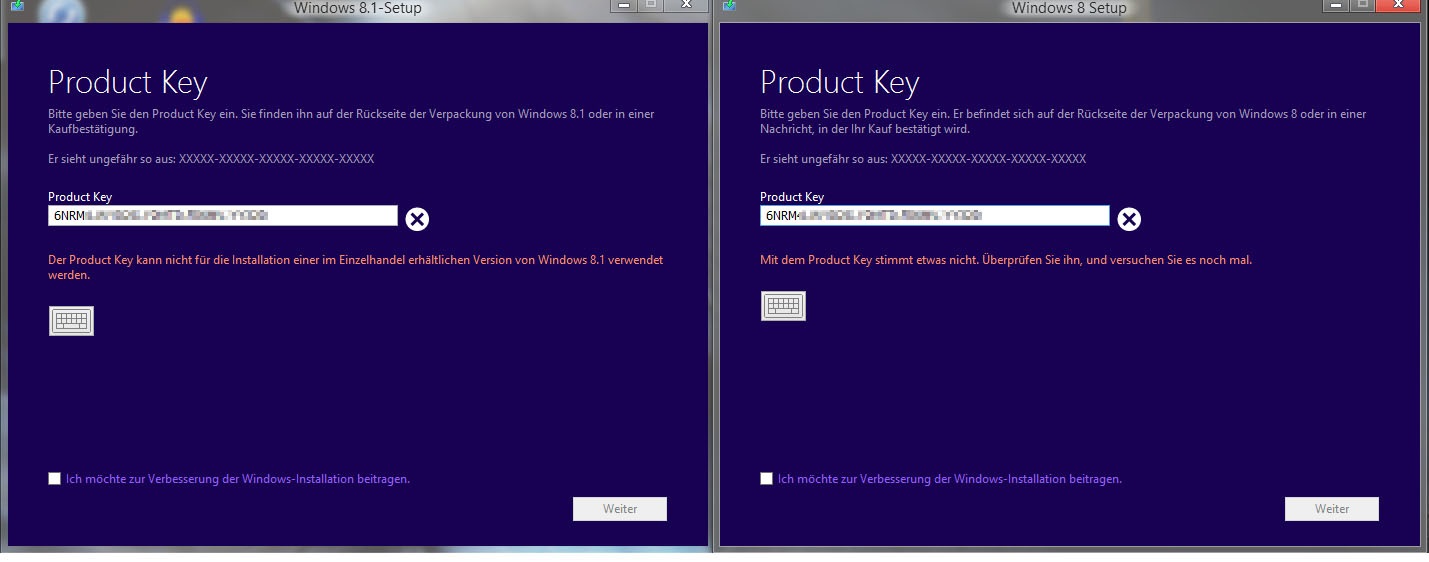Minimize the Windows 8 Setup window
1429x562 pixels.
click(x=1335, y=5)
